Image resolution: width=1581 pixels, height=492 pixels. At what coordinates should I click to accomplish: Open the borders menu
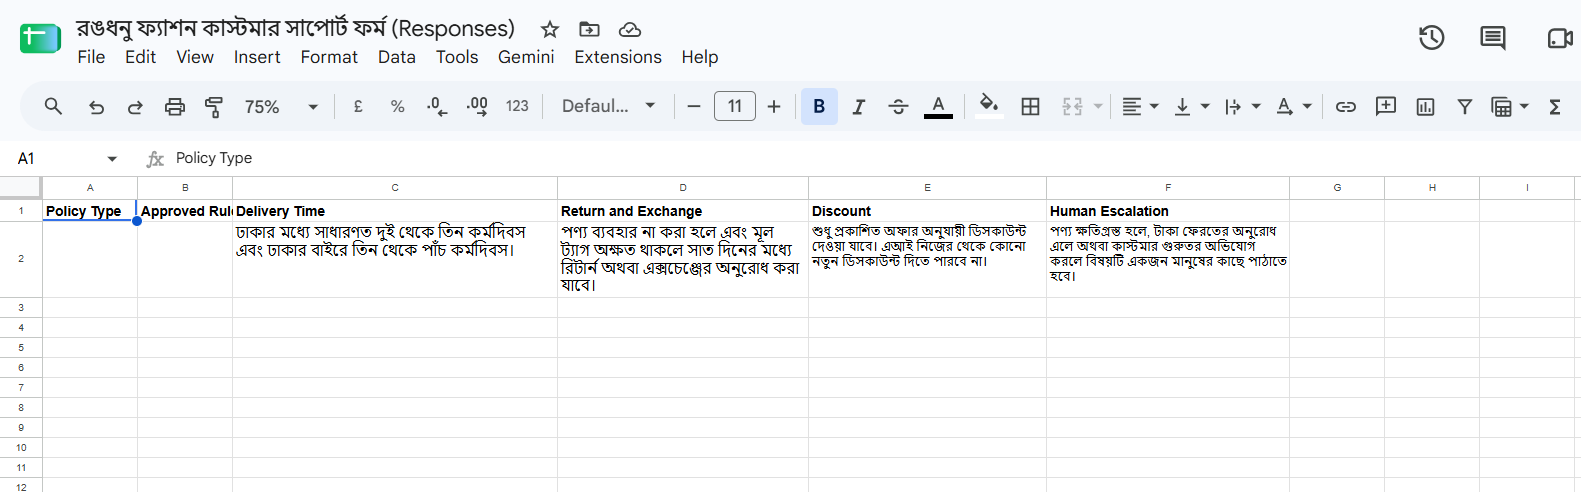pyautogui.click(x=1031, y=106)
